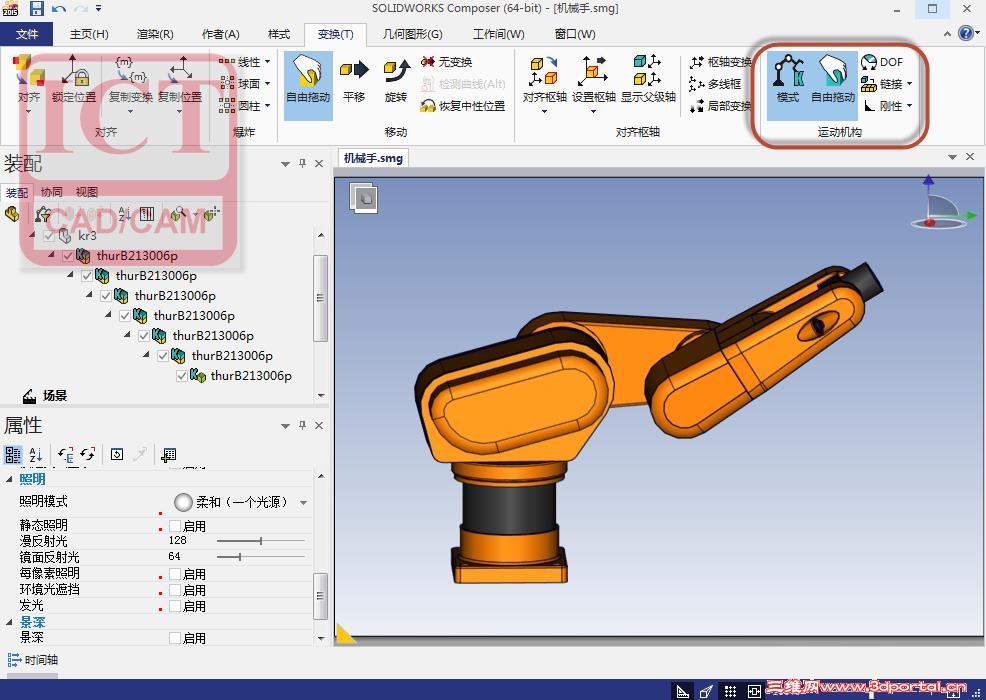986x700 pixels.
Task: Click the status bar ruler triangle icon
Action: [683, 692]
